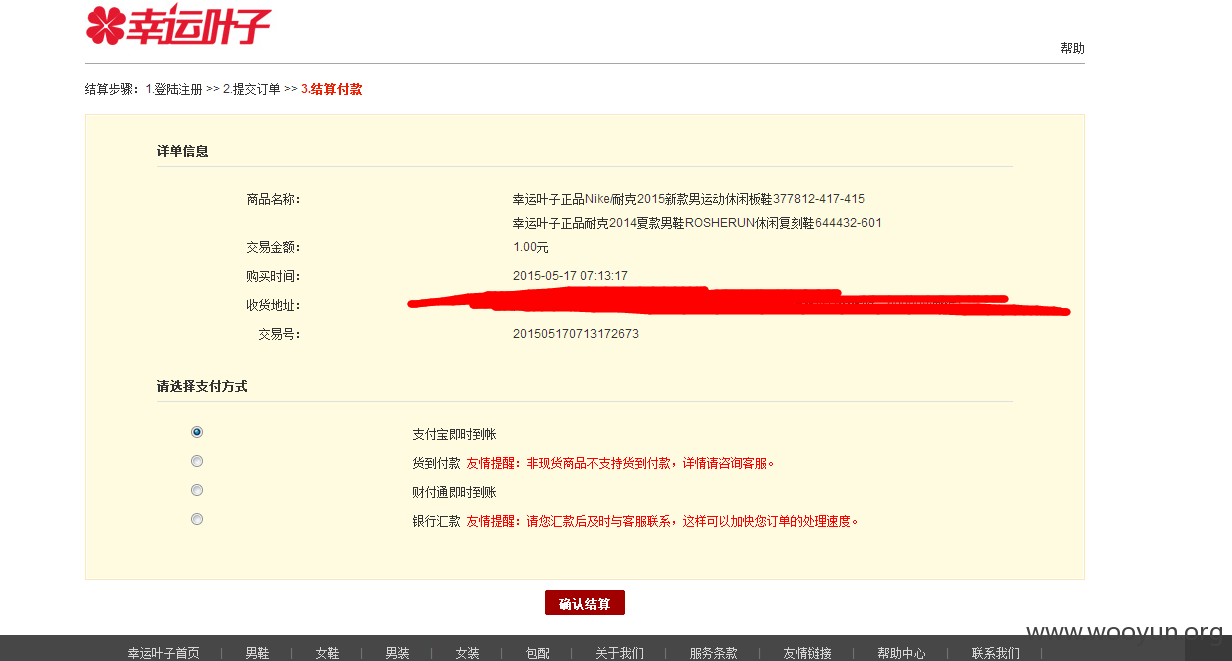
Task: Open 帮助中心 in footer
Action: pyautogui.click(x=901, y=653)
